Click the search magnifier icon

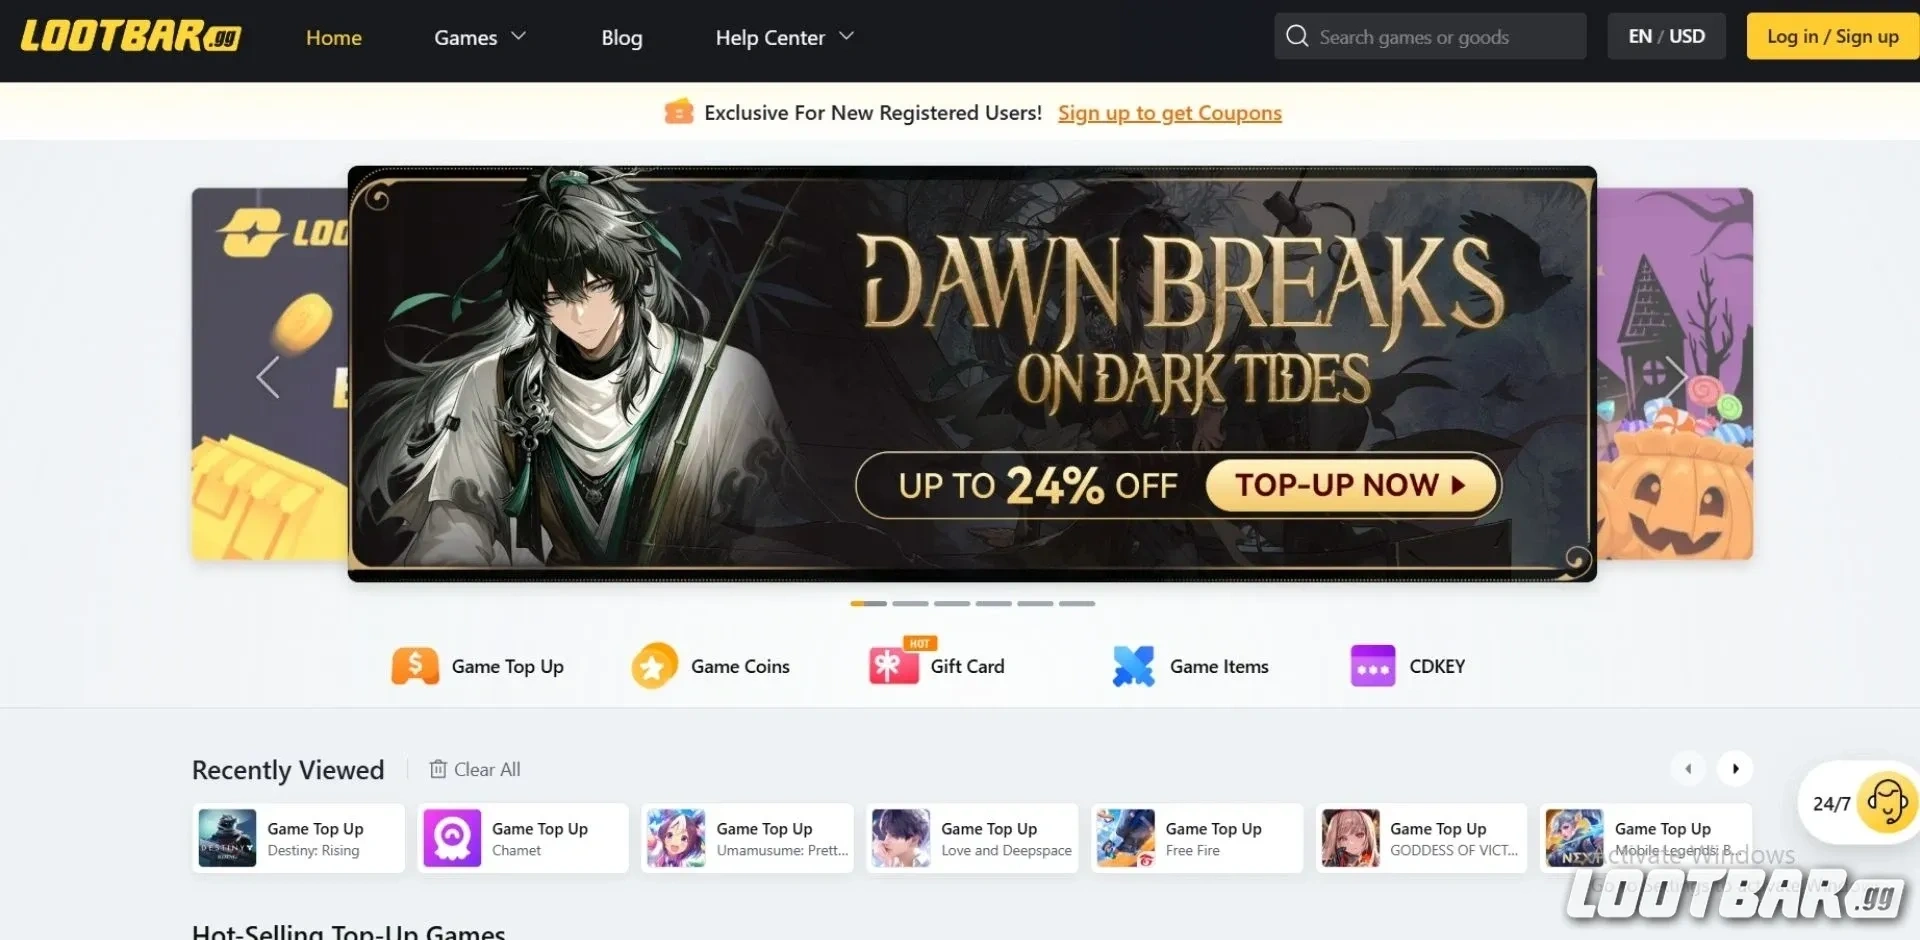[1297, 36]
